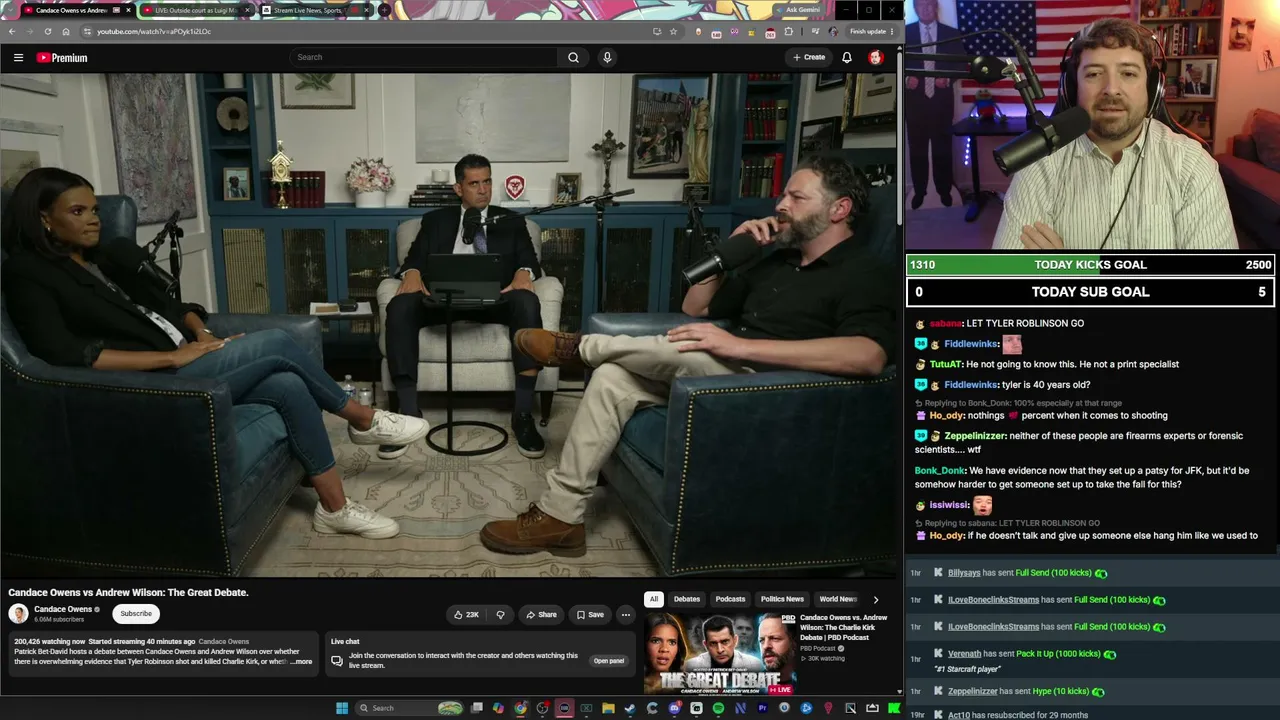Show more filter chips with right chevron
Image resolution: width=1280 pixels, height=720 pixels.
876,599
